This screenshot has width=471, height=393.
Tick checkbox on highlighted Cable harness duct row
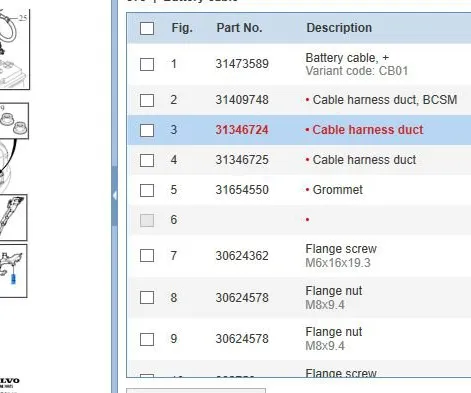[147, 130]
